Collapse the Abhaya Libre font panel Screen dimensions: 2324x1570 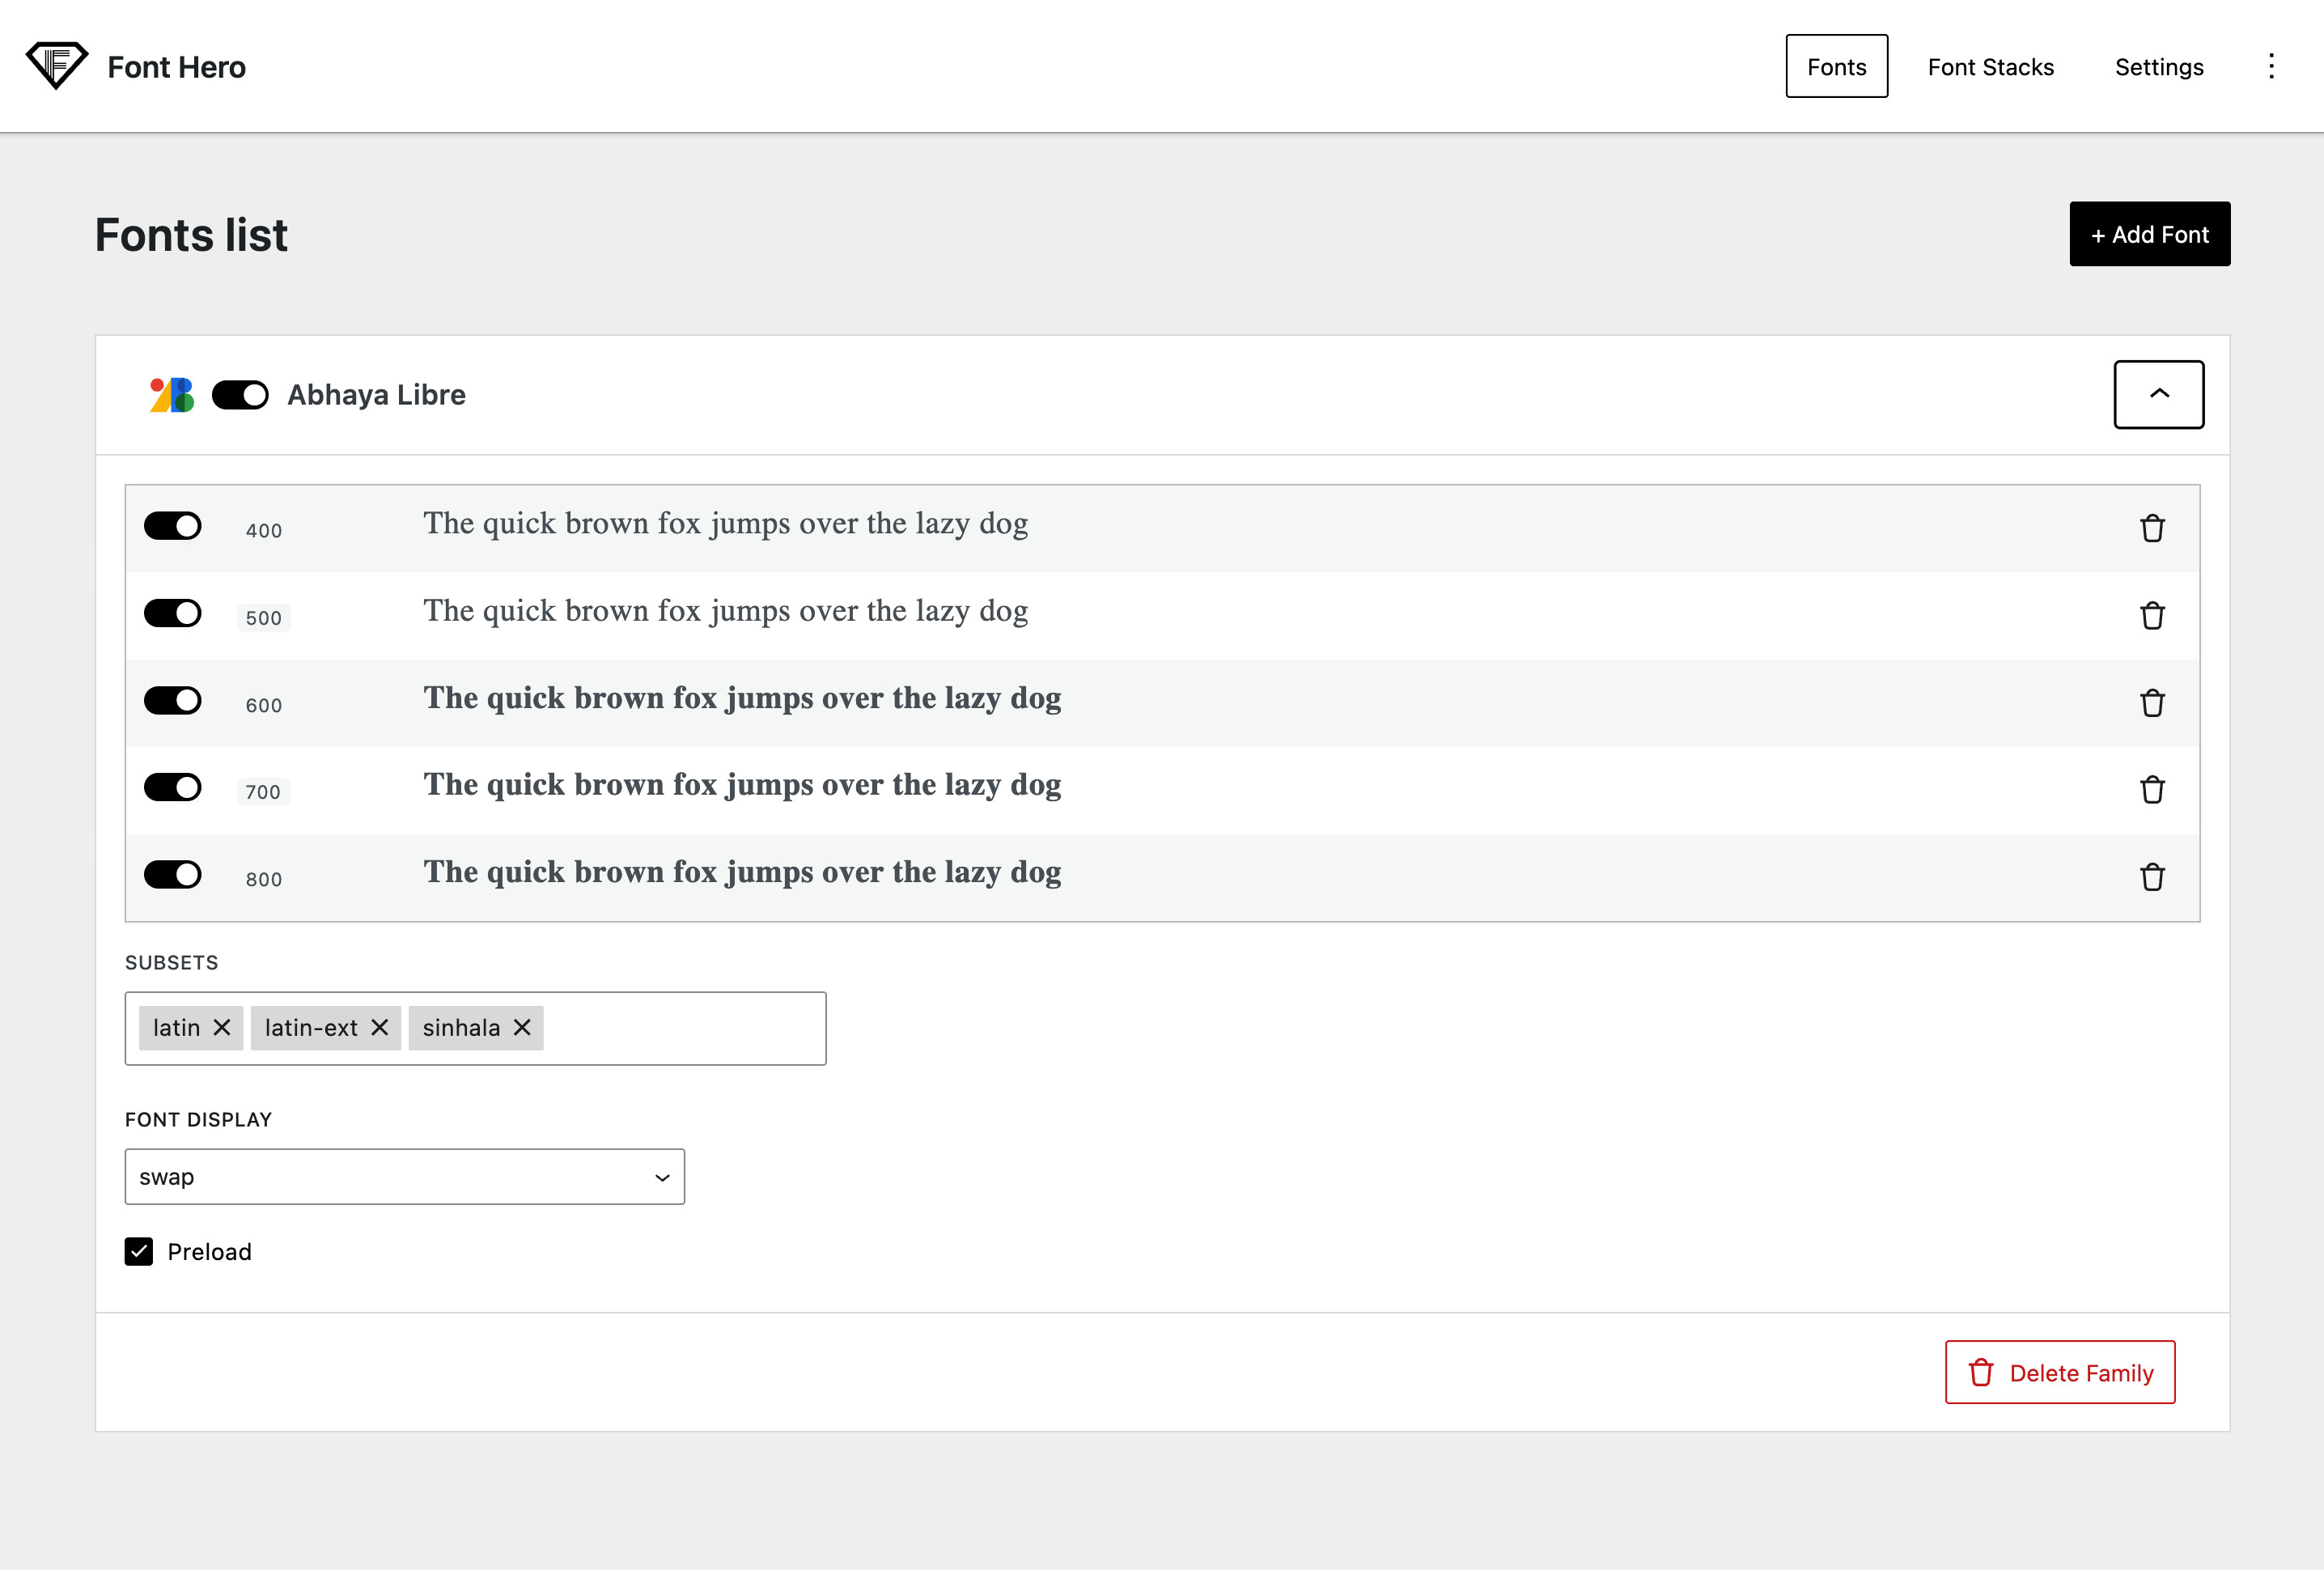pyautogui.click(x=2159, y=394)
